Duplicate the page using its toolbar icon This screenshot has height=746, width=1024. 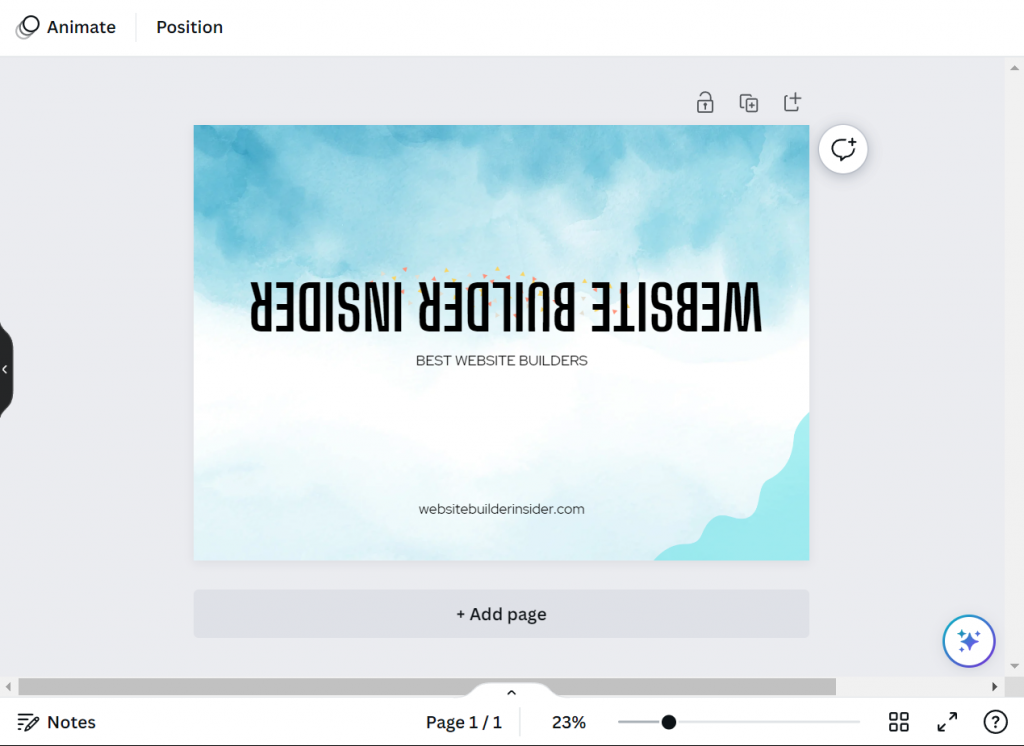(x=748, y=102)
